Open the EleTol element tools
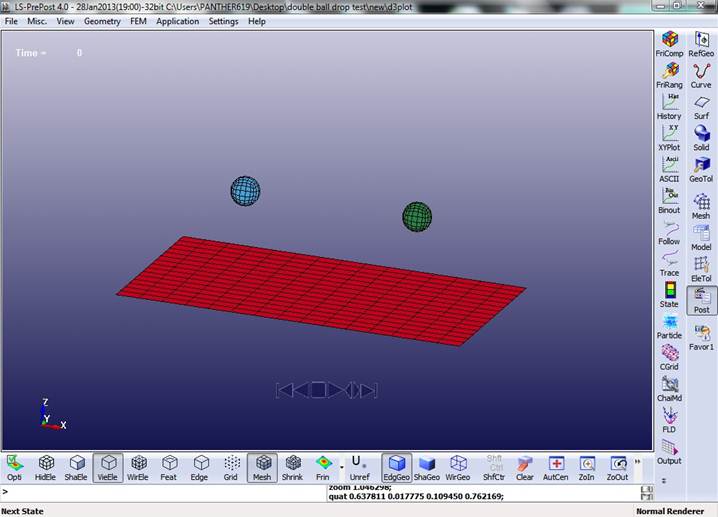 pyautogui.click(x=701, y=269)
